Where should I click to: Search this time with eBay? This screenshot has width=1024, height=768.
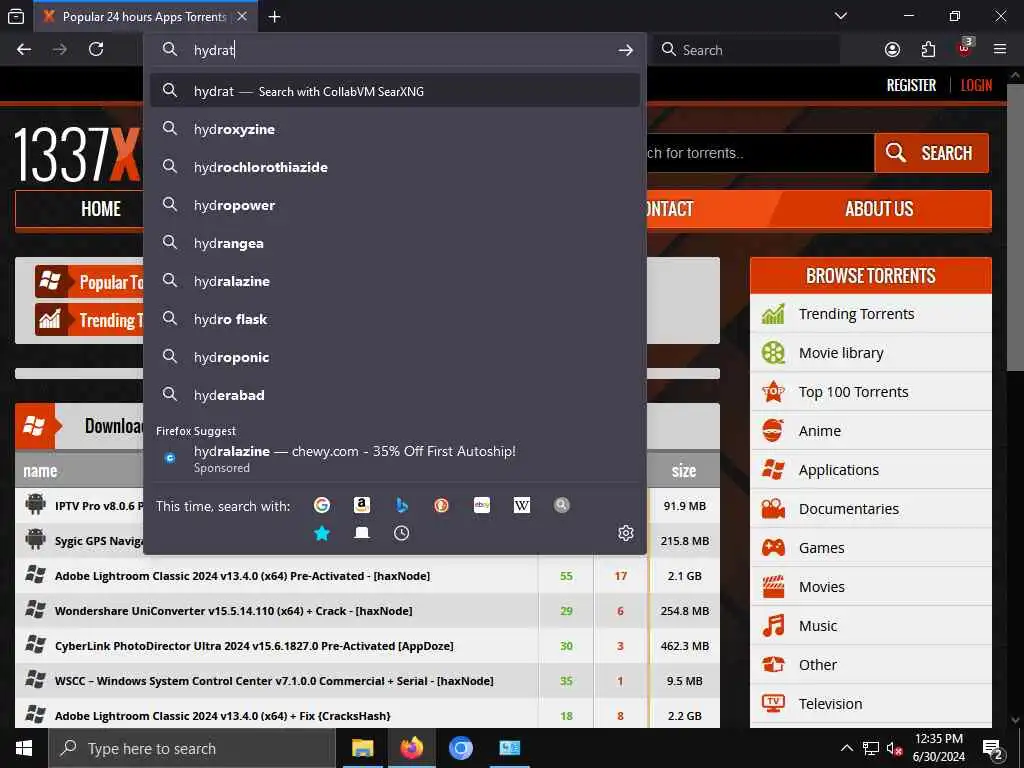[482, 505]
